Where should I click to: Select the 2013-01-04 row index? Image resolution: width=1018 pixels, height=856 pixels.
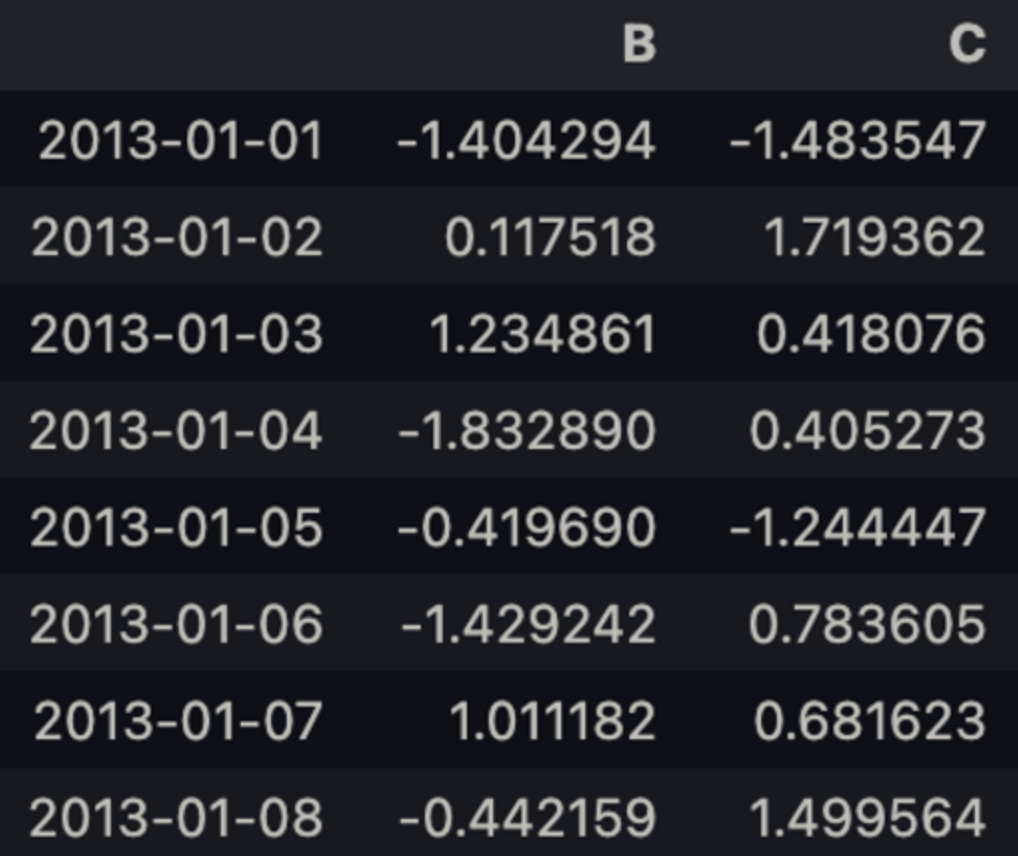click(x=177, y=431)
